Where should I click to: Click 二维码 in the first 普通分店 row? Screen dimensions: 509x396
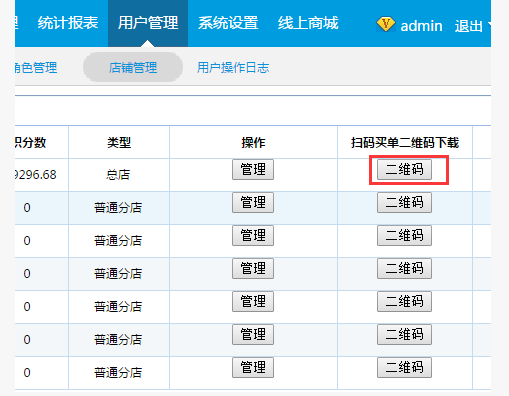tap(404, 202)
